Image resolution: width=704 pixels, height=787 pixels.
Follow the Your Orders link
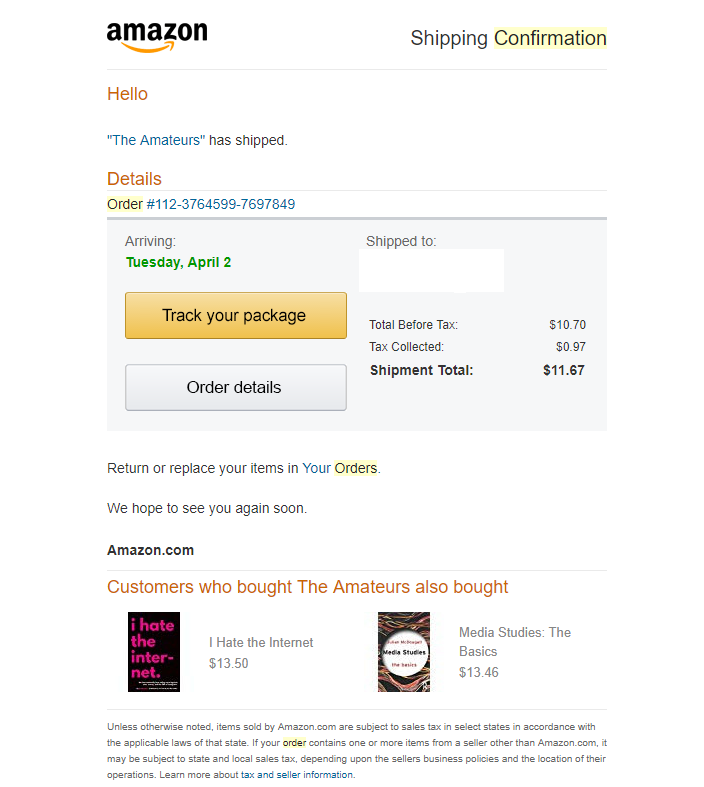click(x=340, y=468)
